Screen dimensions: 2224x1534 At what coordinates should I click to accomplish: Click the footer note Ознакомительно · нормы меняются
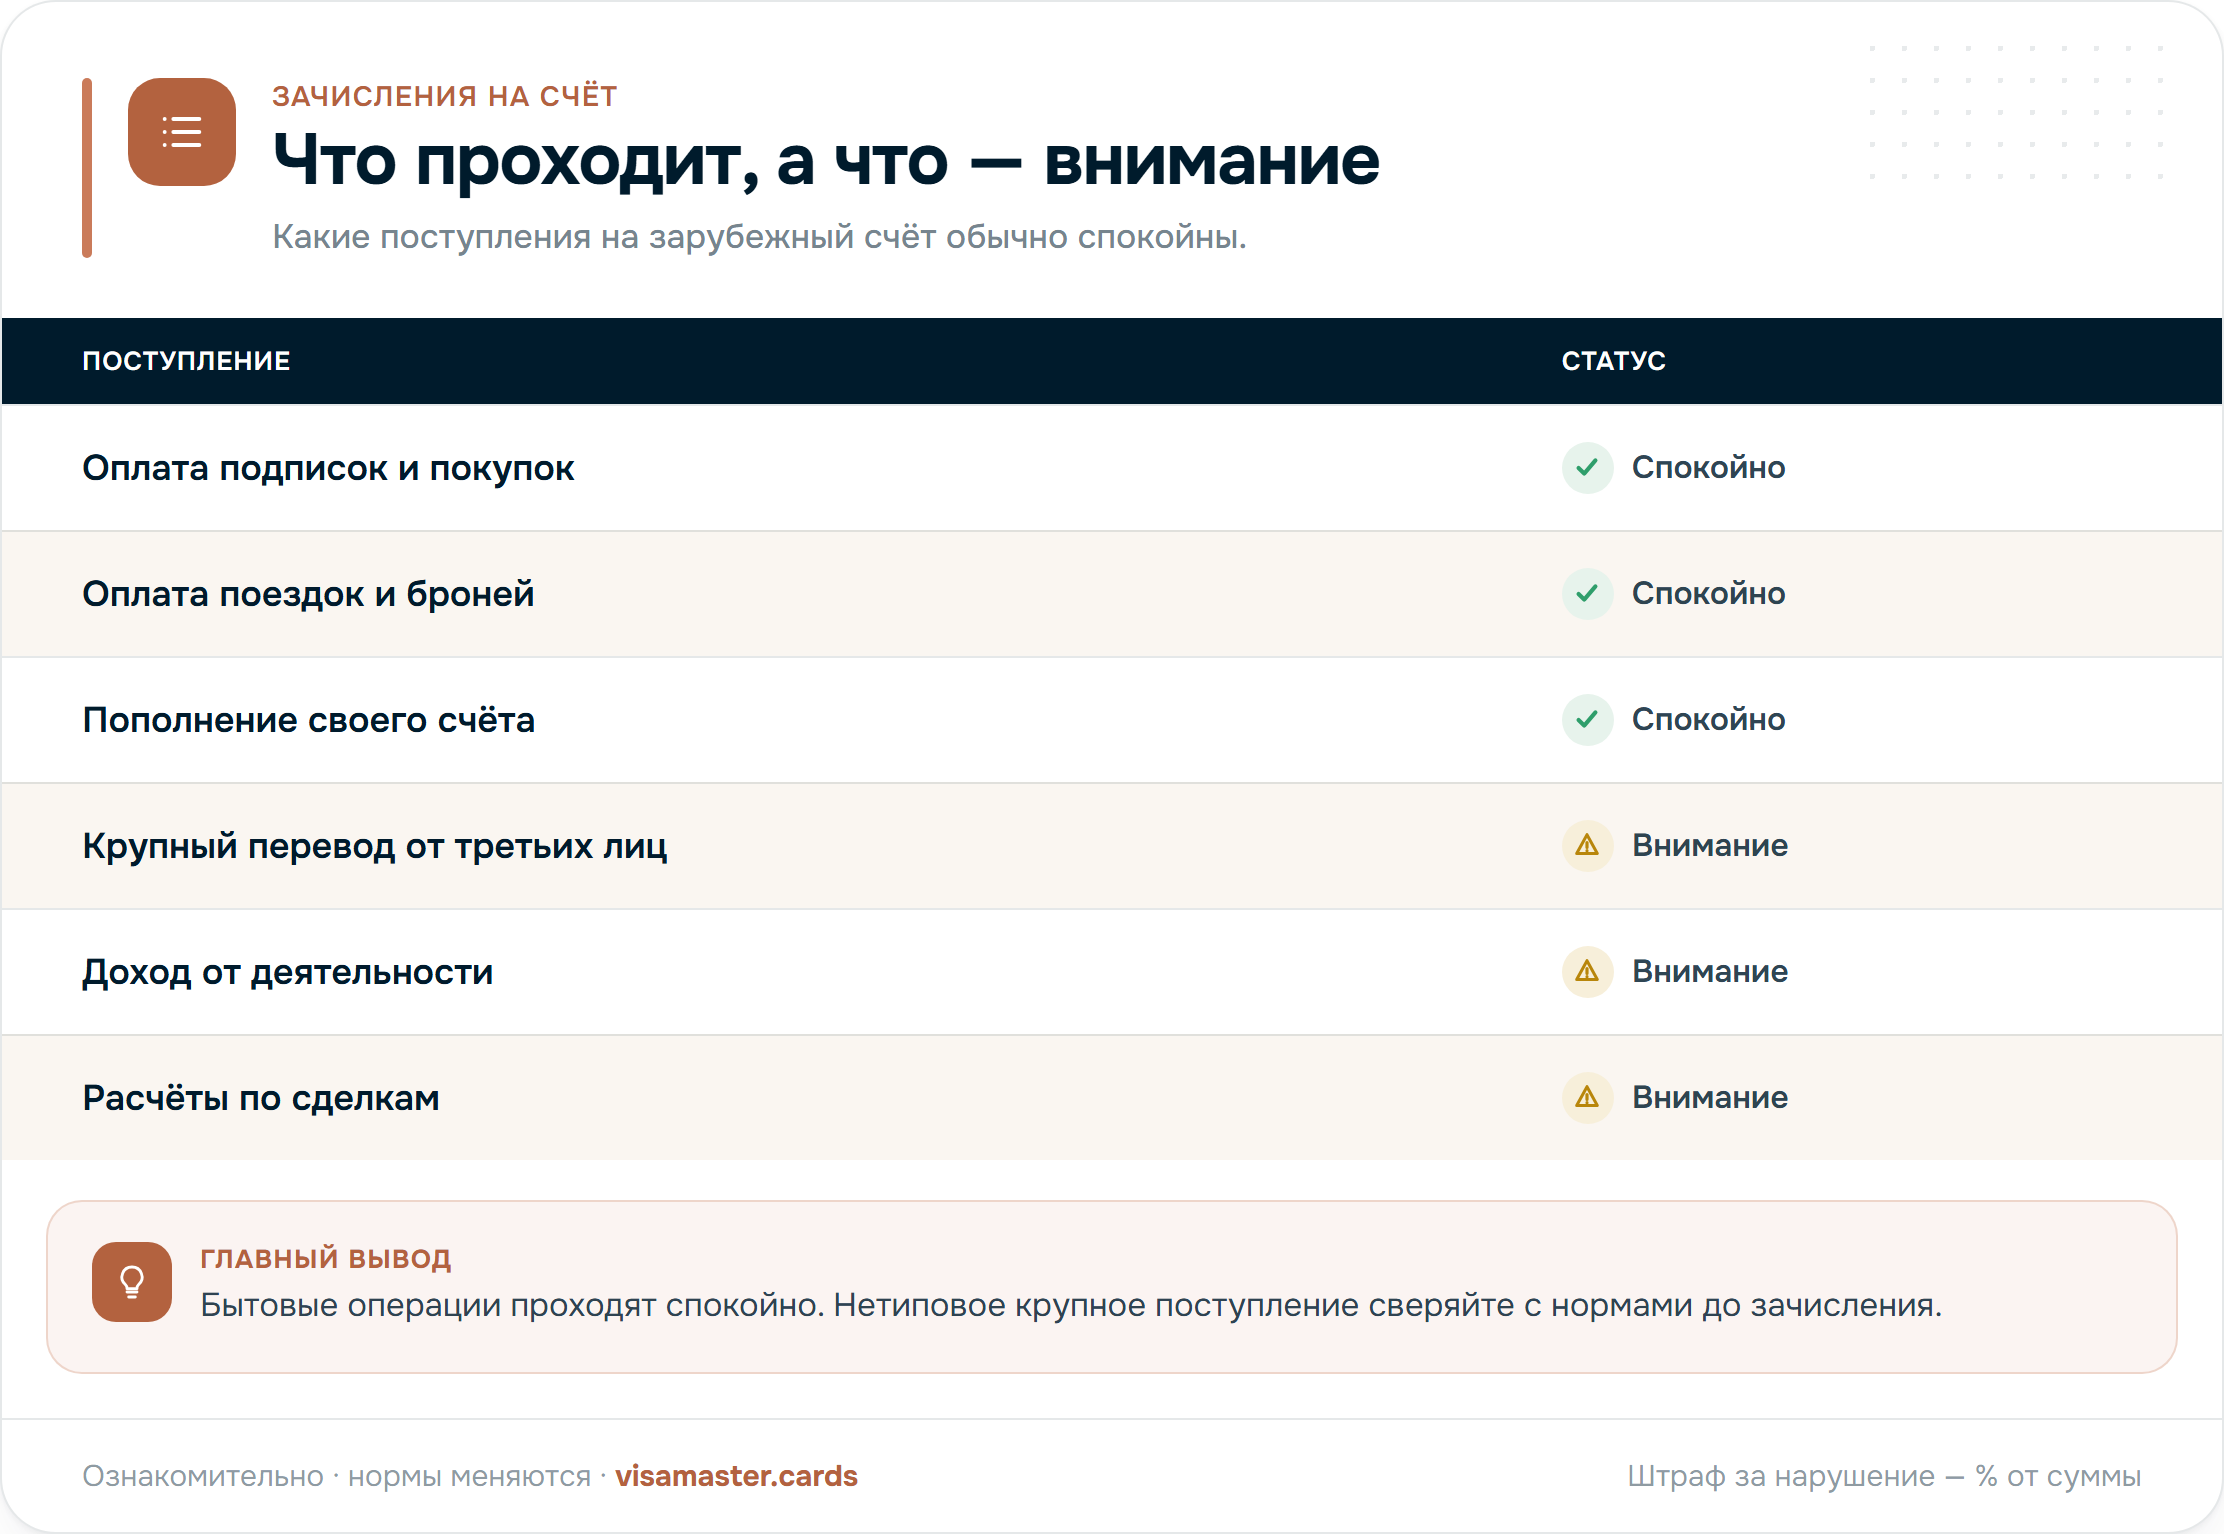point(337,1476)
